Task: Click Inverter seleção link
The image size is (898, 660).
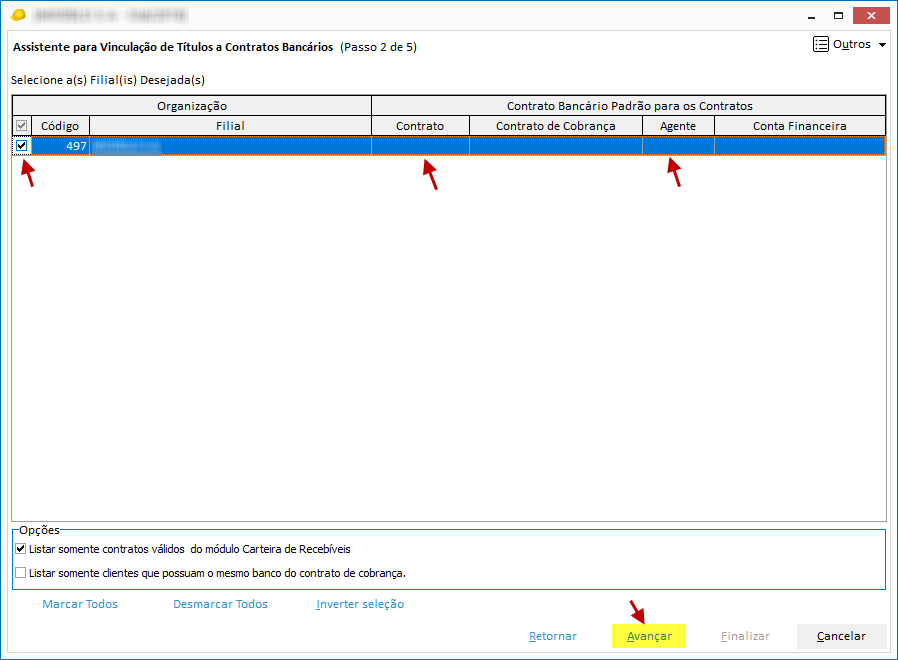Action: pyautogui.click(x=360, y=604)
